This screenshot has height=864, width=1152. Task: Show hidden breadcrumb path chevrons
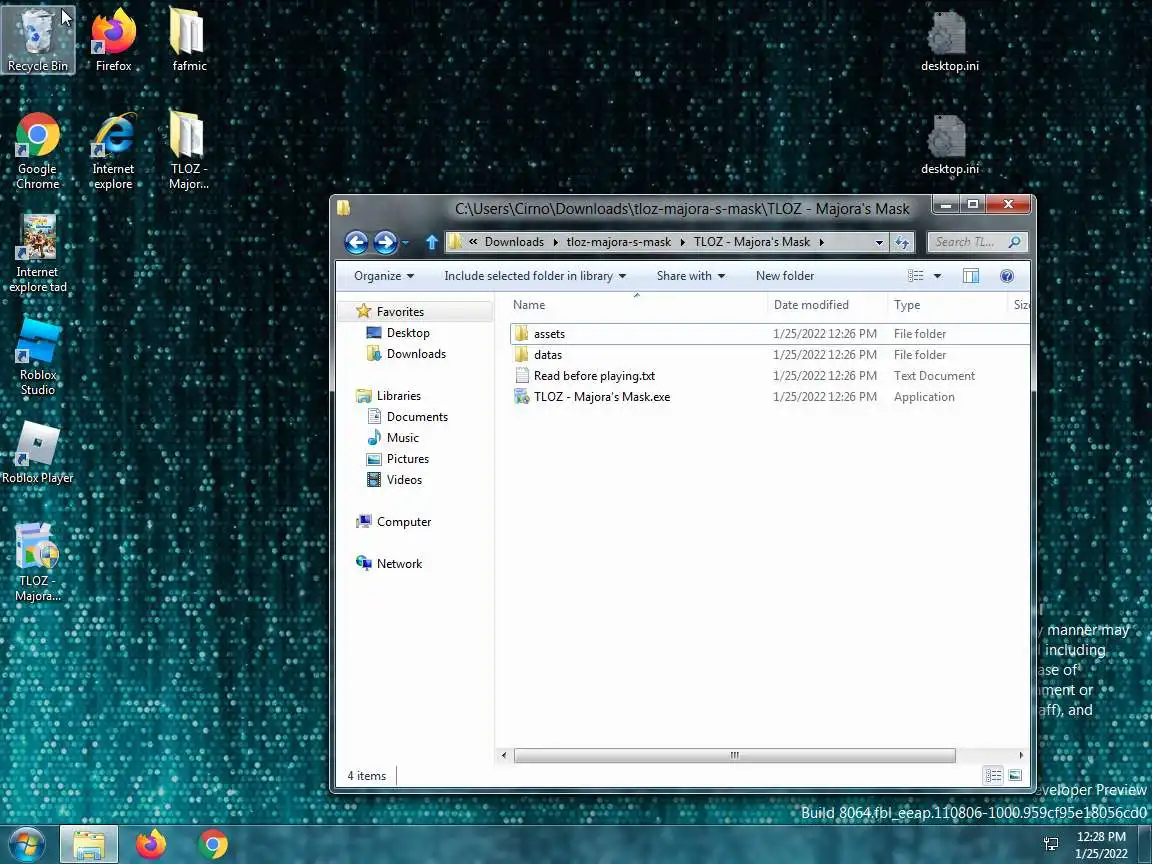[473, 242]
